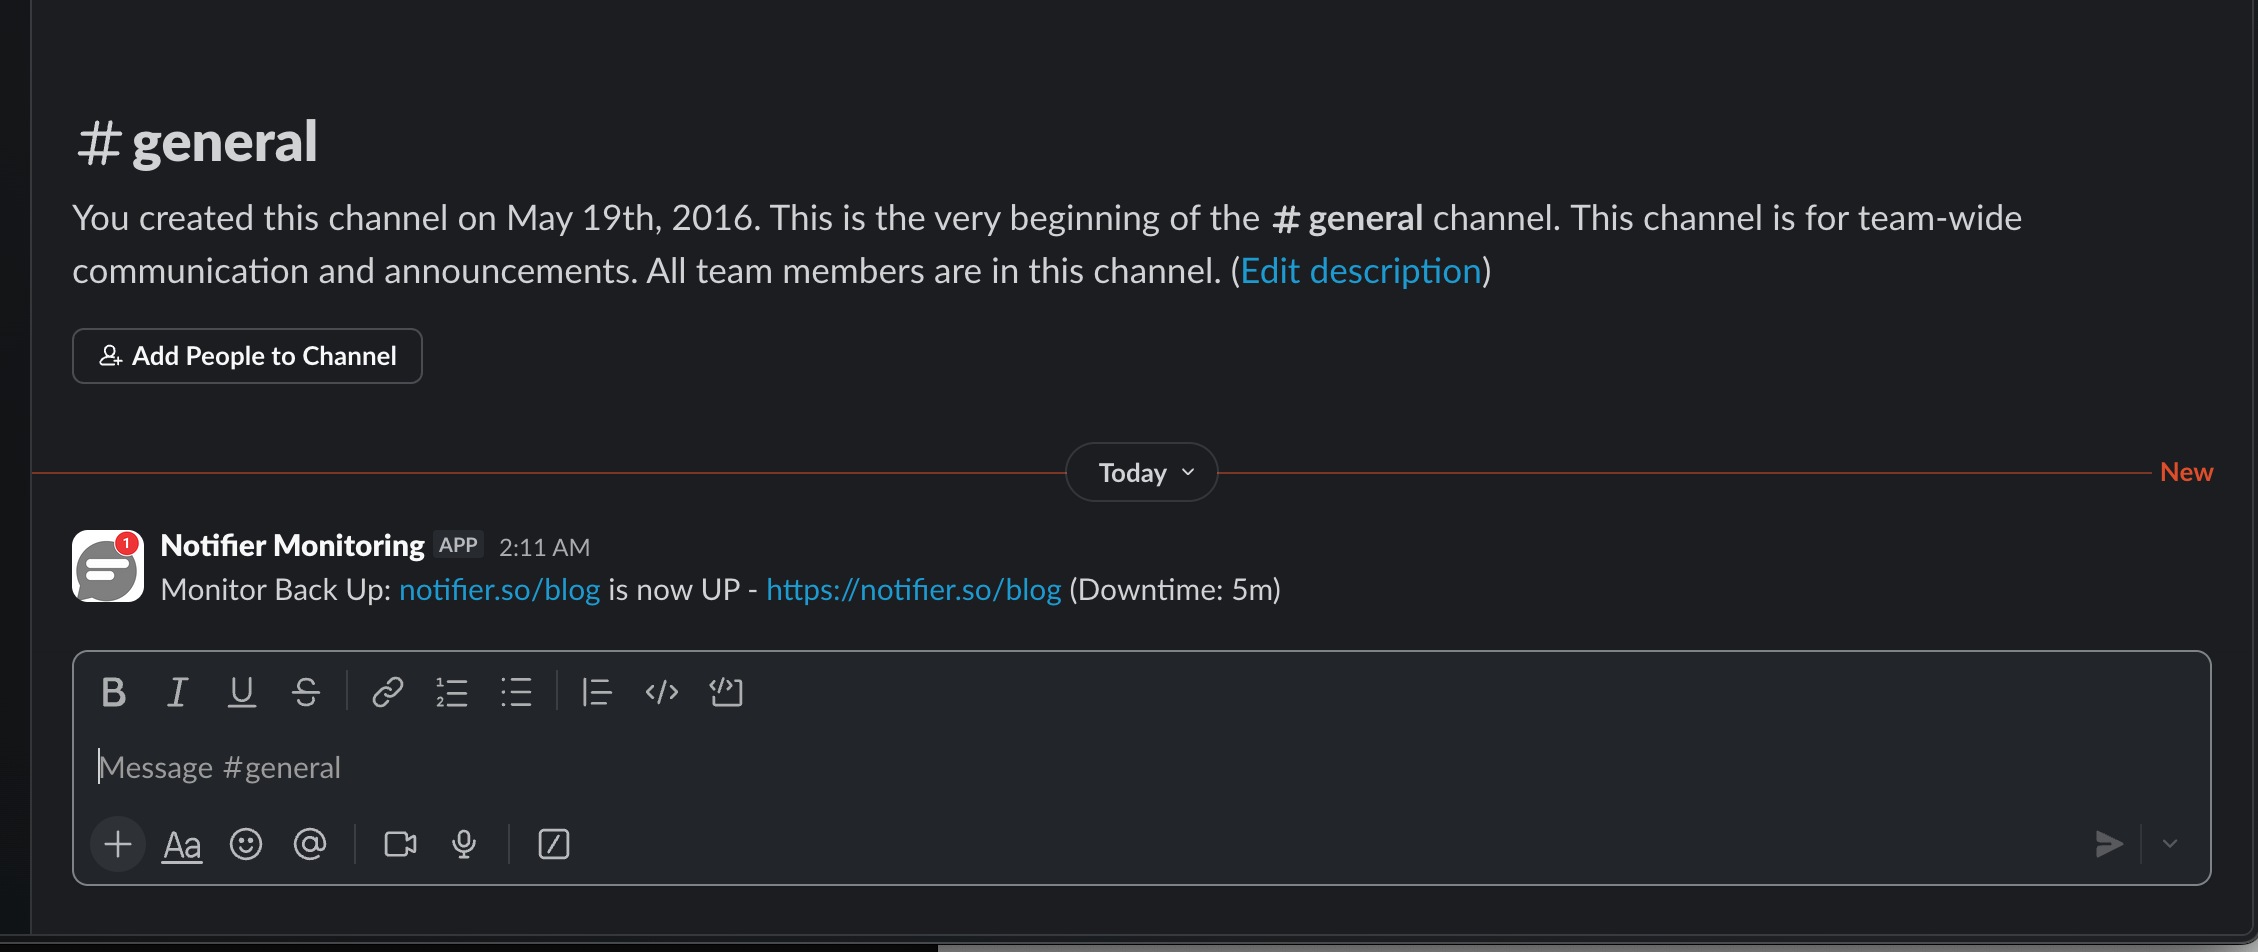Apply strikethrough formatting
Image resolution: width=2258 pixels, height=952 pixels.
click(x=306, y=692)
